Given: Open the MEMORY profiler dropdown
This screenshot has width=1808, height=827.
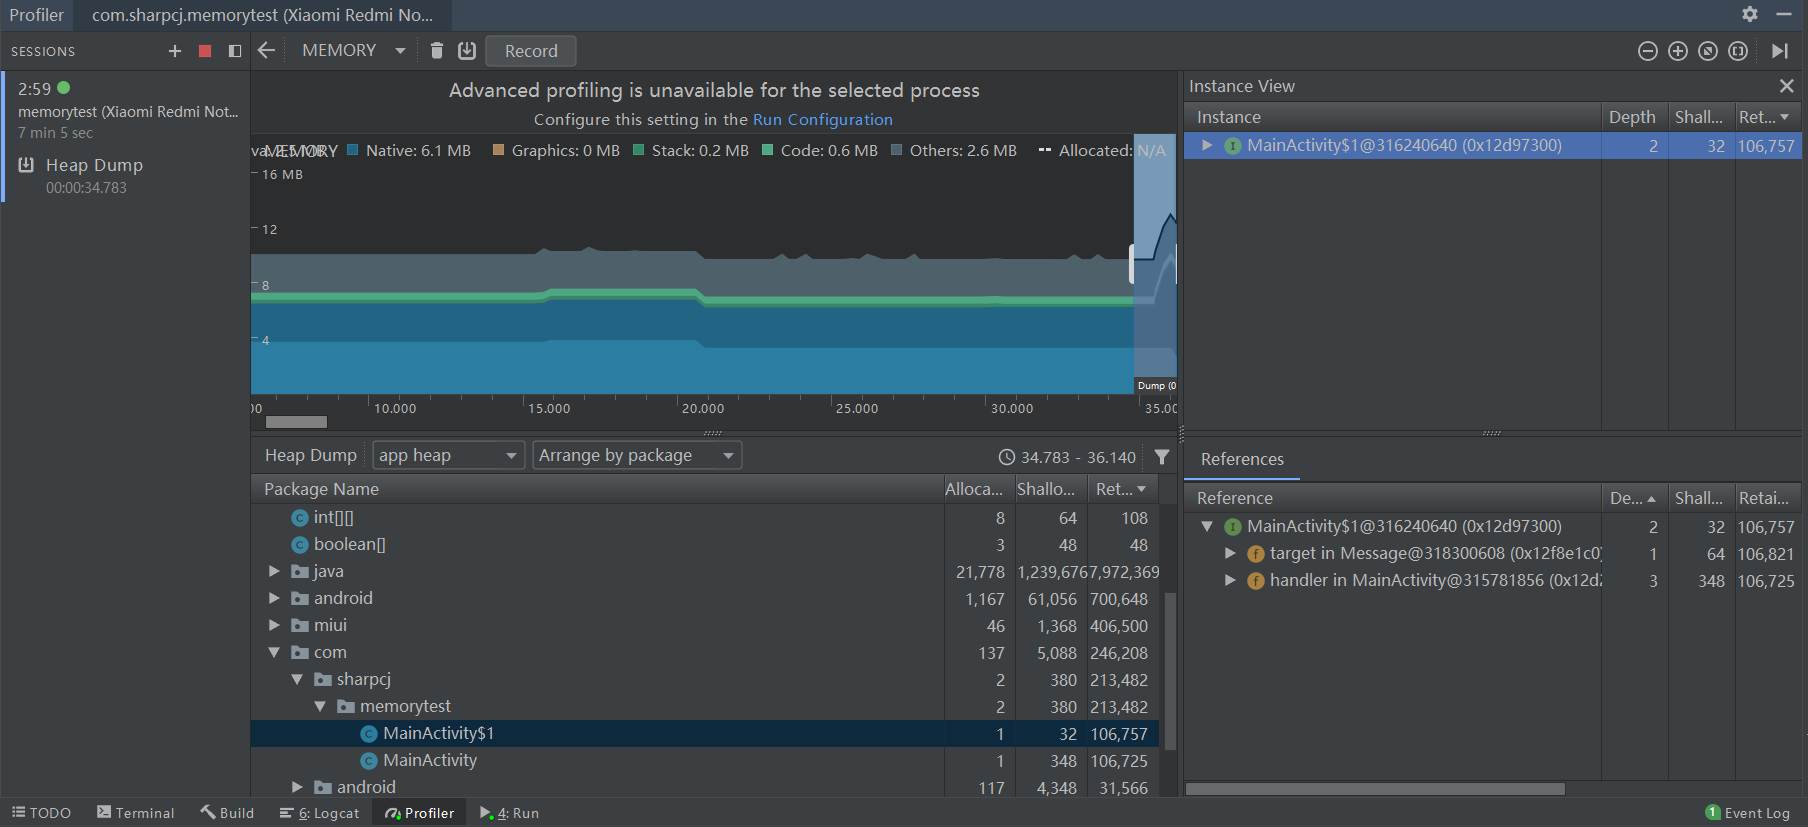Looking at the screenshot, I should point(353,50).
